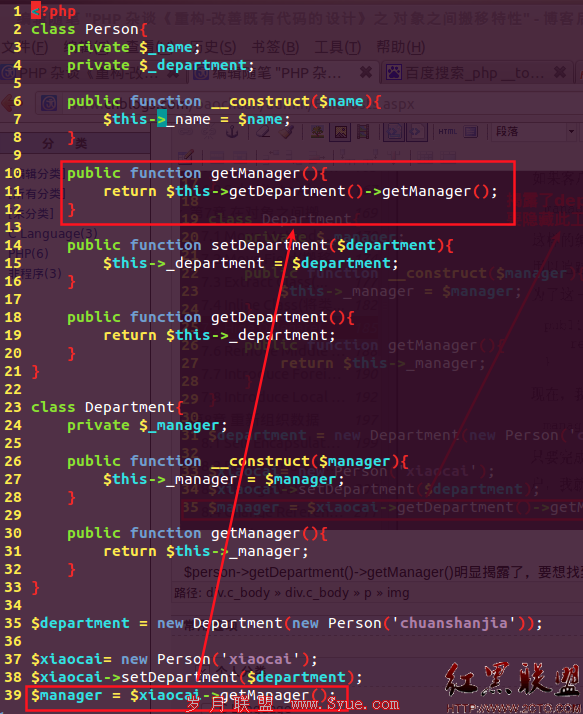Screen dimensions: 583x714
Task: Click the browser back arrow button
Action: tap(10, 103)
